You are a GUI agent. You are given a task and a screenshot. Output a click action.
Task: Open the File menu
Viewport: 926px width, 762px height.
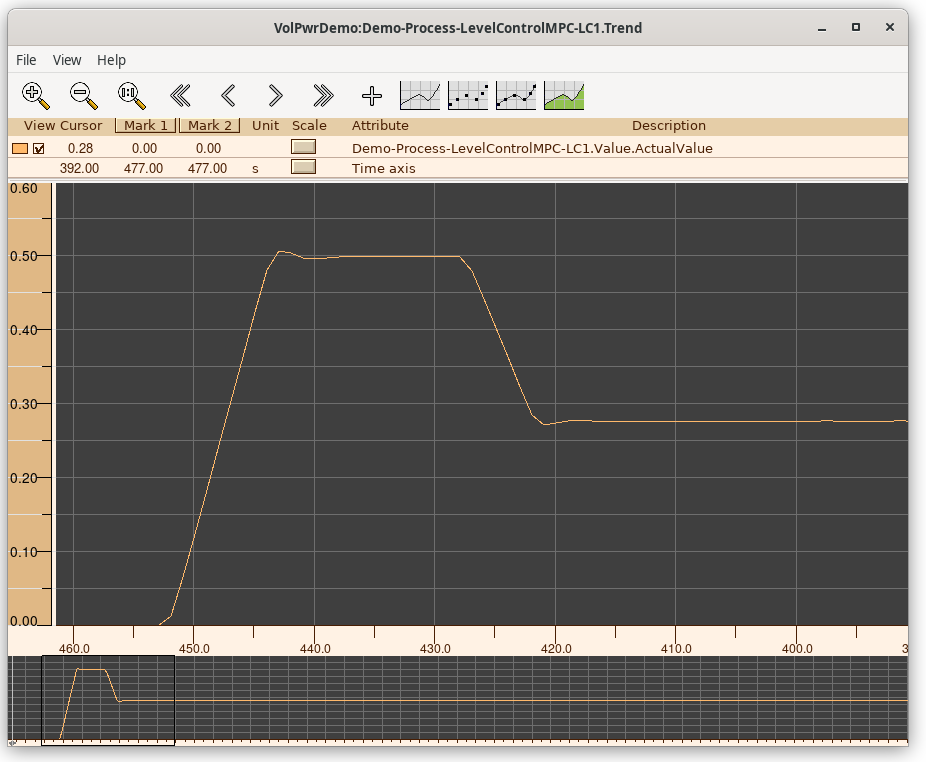[26, 60]
